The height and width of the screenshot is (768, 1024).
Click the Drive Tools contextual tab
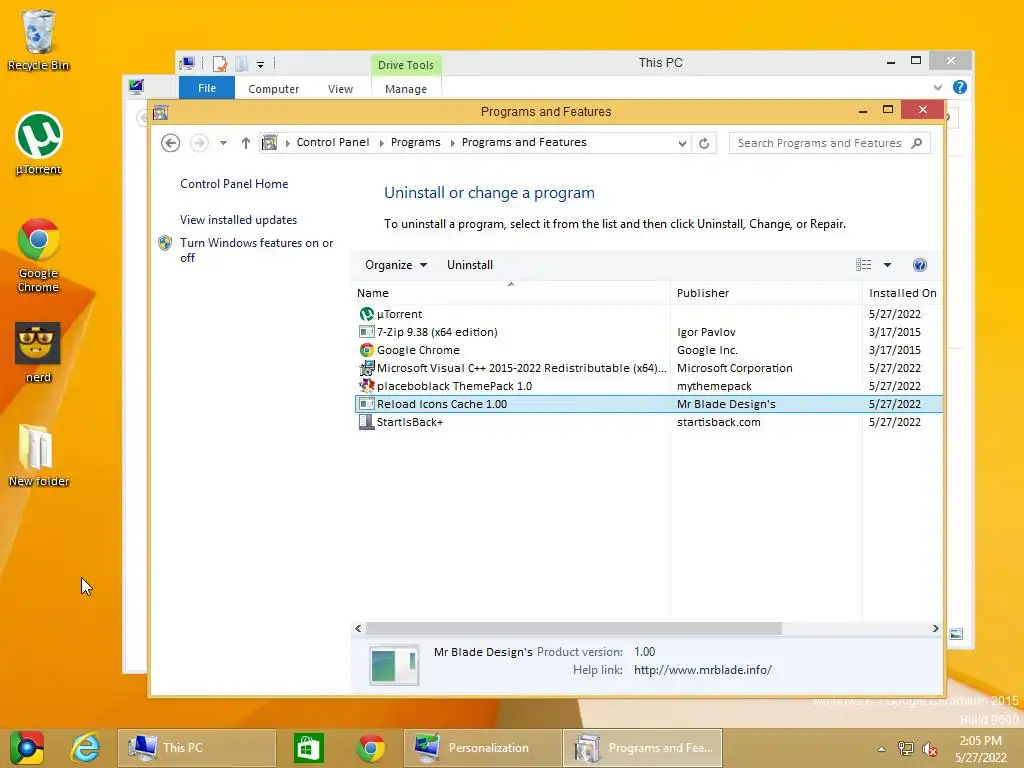(x=406, y=65)
